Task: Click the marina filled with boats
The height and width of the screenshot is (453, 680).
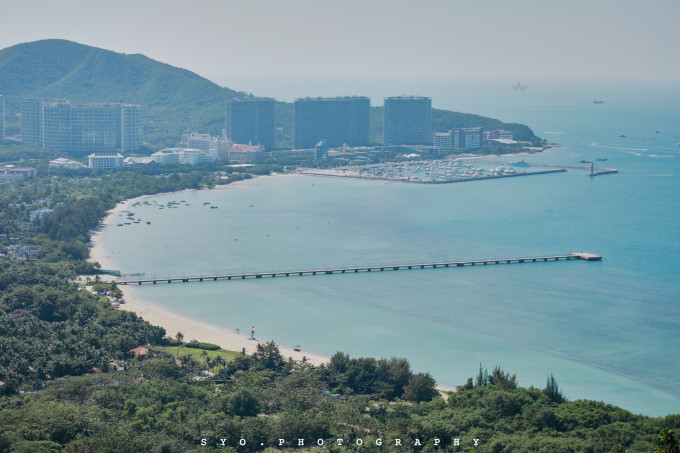Action: click(x=430, y=170)
